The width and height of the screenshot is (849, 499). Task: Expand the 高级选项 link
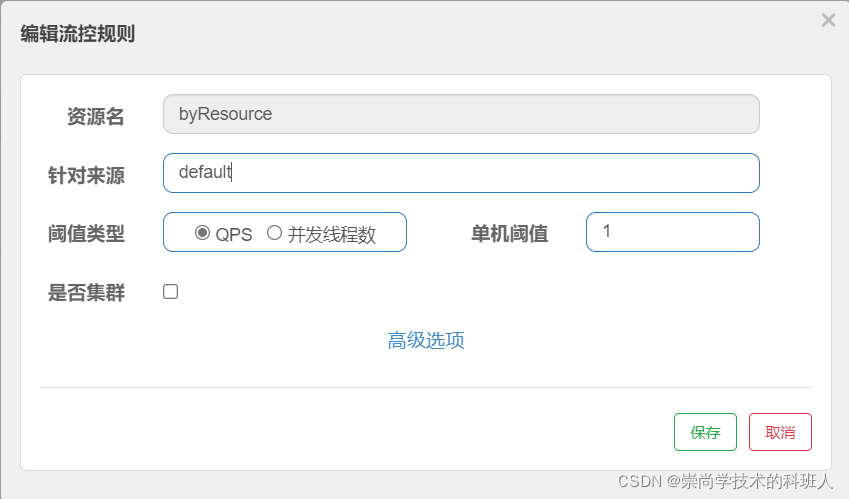click(426, 340)
